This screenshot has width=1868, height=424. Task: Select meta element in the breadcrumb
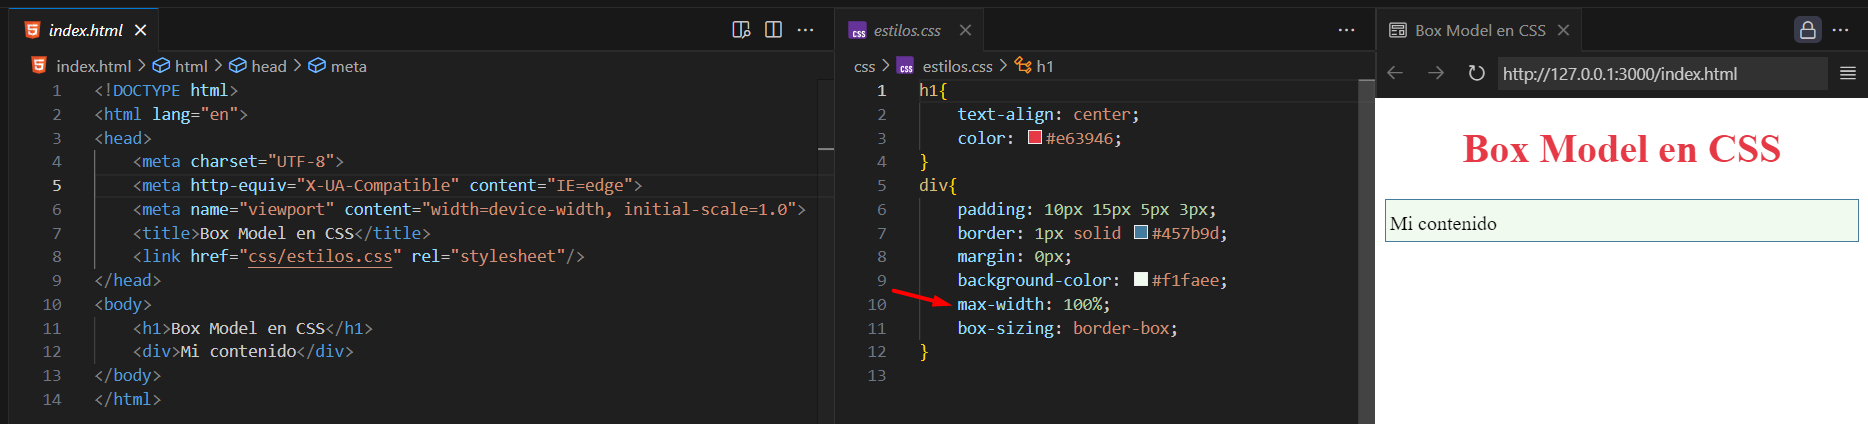(x=348, y=66)
